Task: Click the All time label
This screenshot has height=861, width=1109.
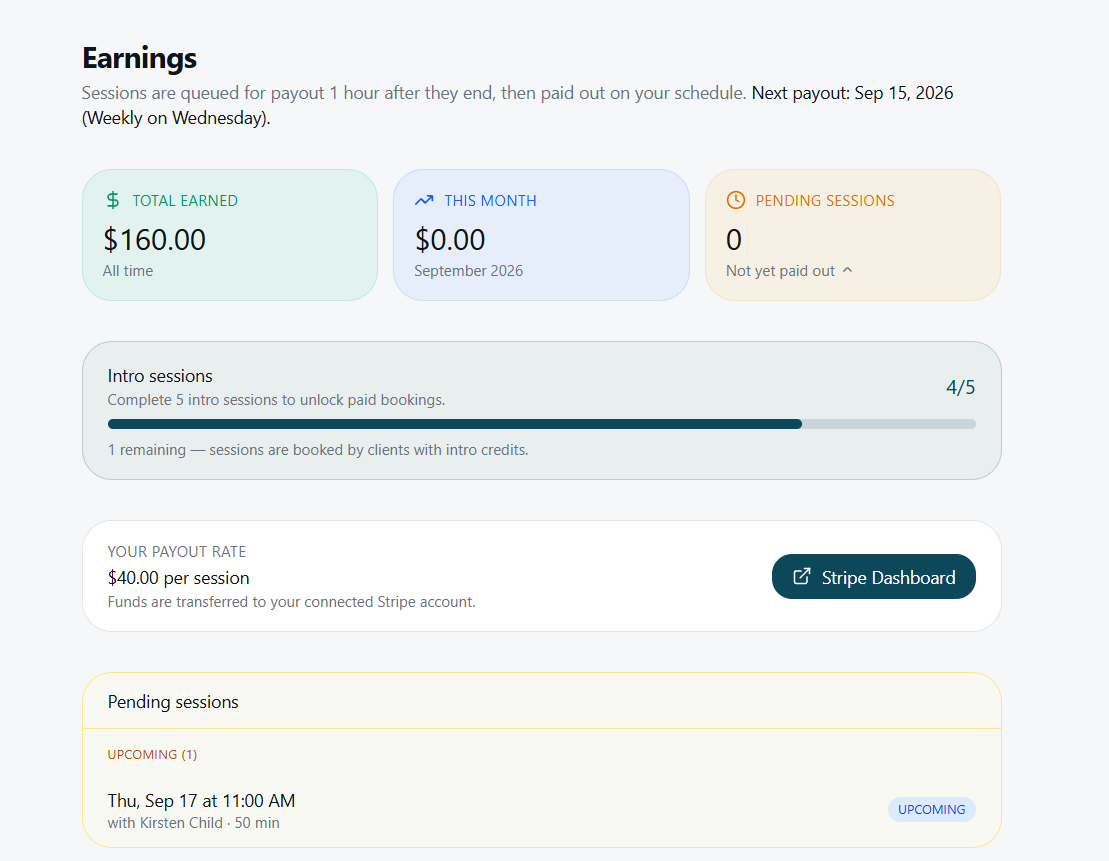Action: tap(128, 270)
